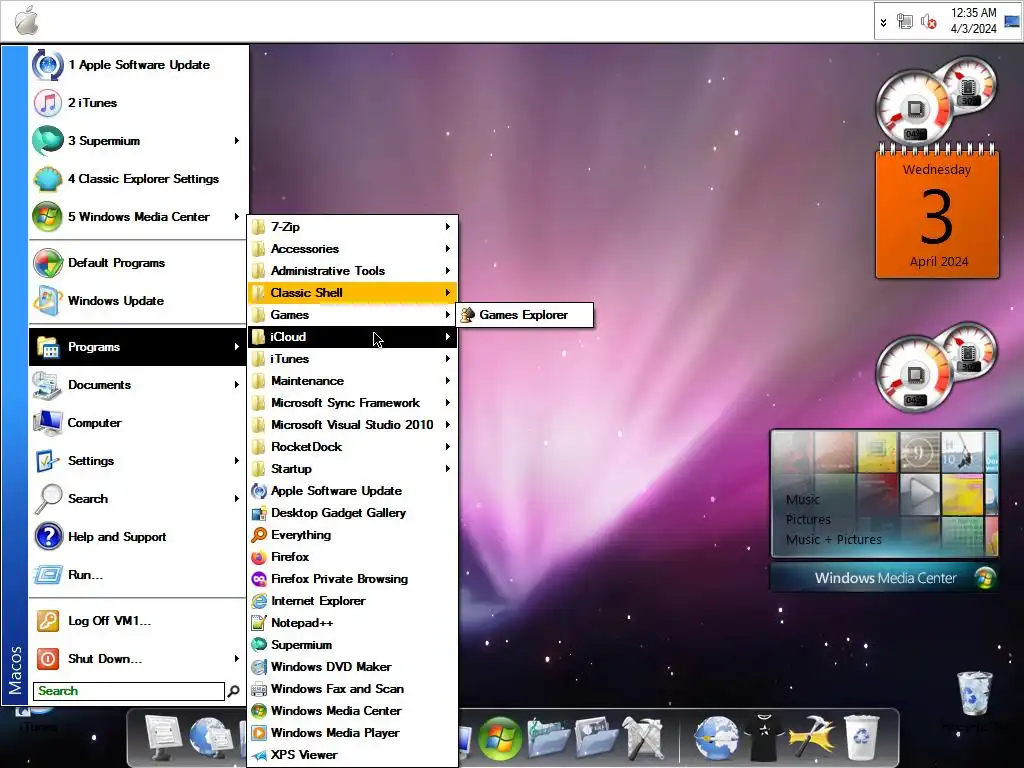Launch Apple Software Update in Programs list
The image size is (1024, 768).
tap(353, 490)
